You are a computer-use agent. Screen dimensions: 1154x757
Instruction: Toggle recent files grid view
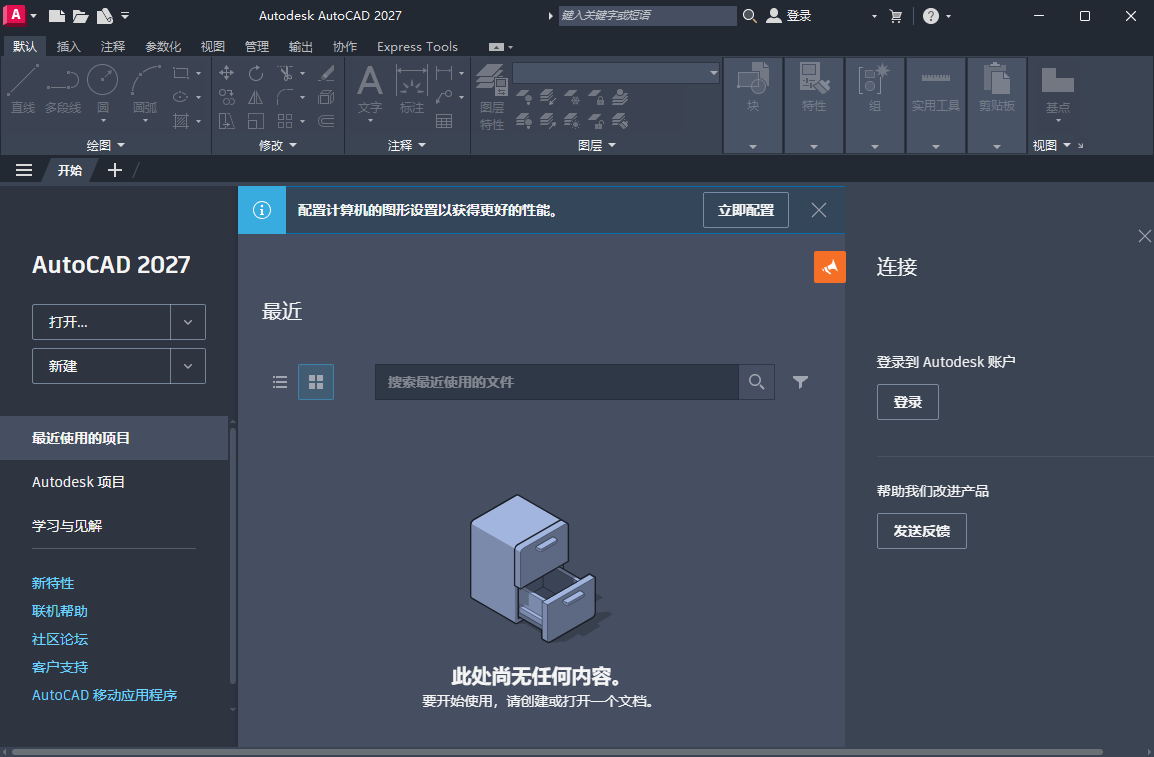click(x=315, y=381)
